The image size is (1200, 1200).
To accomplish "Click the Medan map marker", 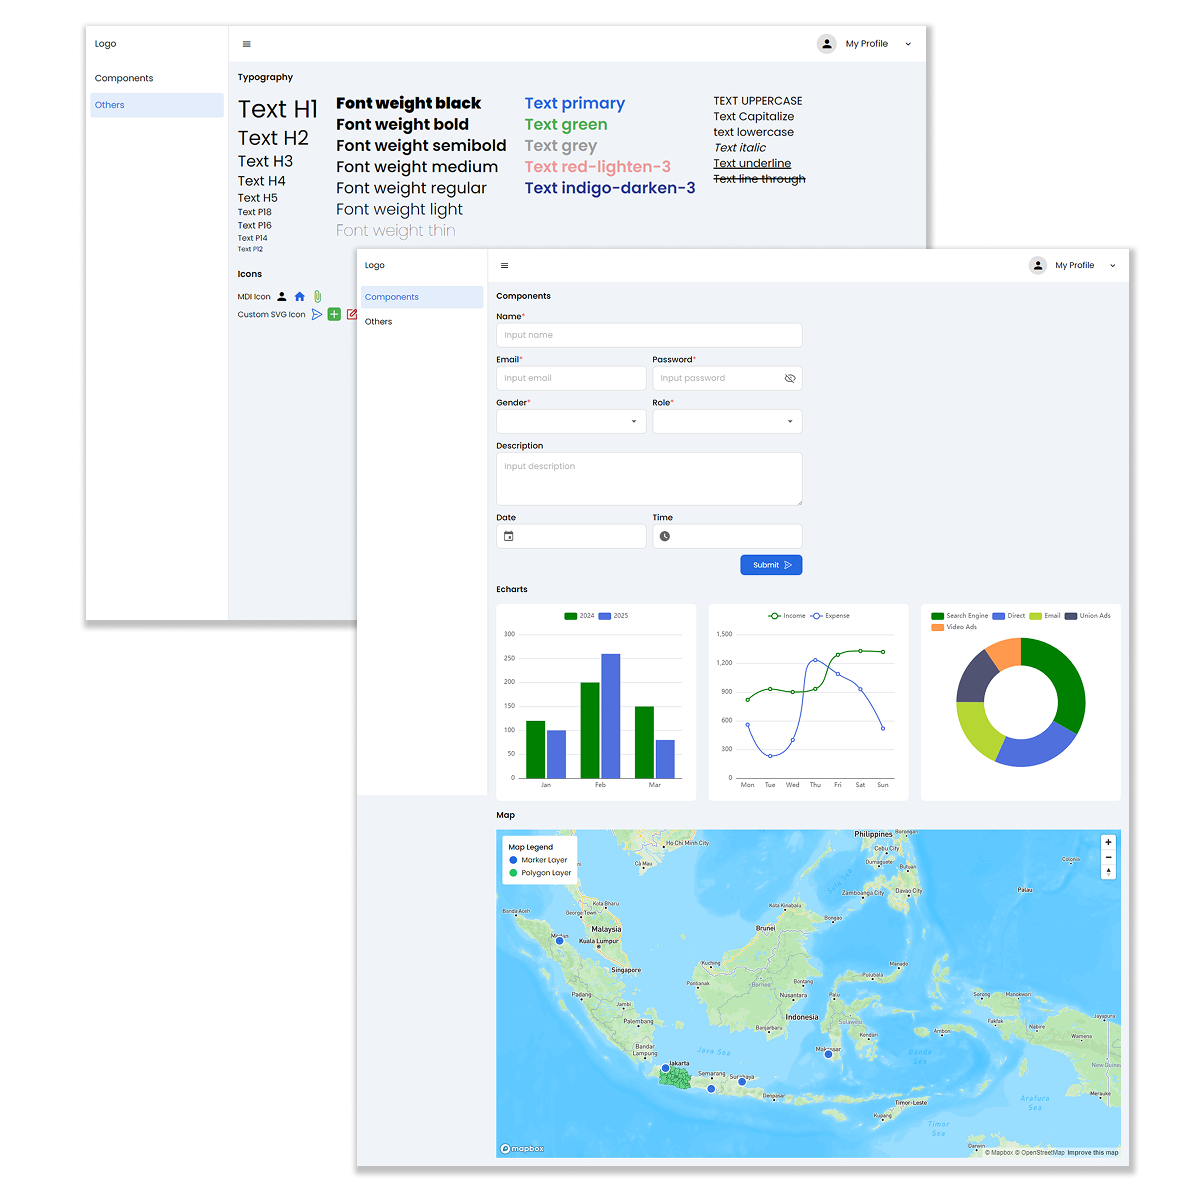I will point(560,941).
